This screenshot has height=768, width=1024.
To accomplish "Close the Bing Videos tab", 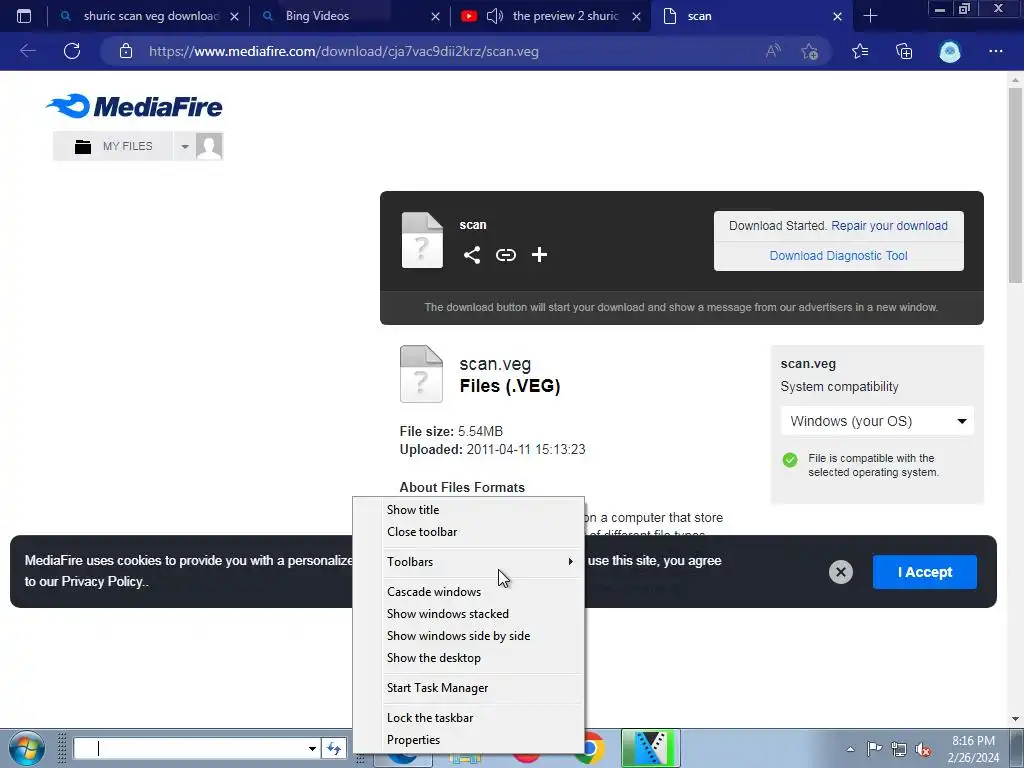I will point(436,17).
